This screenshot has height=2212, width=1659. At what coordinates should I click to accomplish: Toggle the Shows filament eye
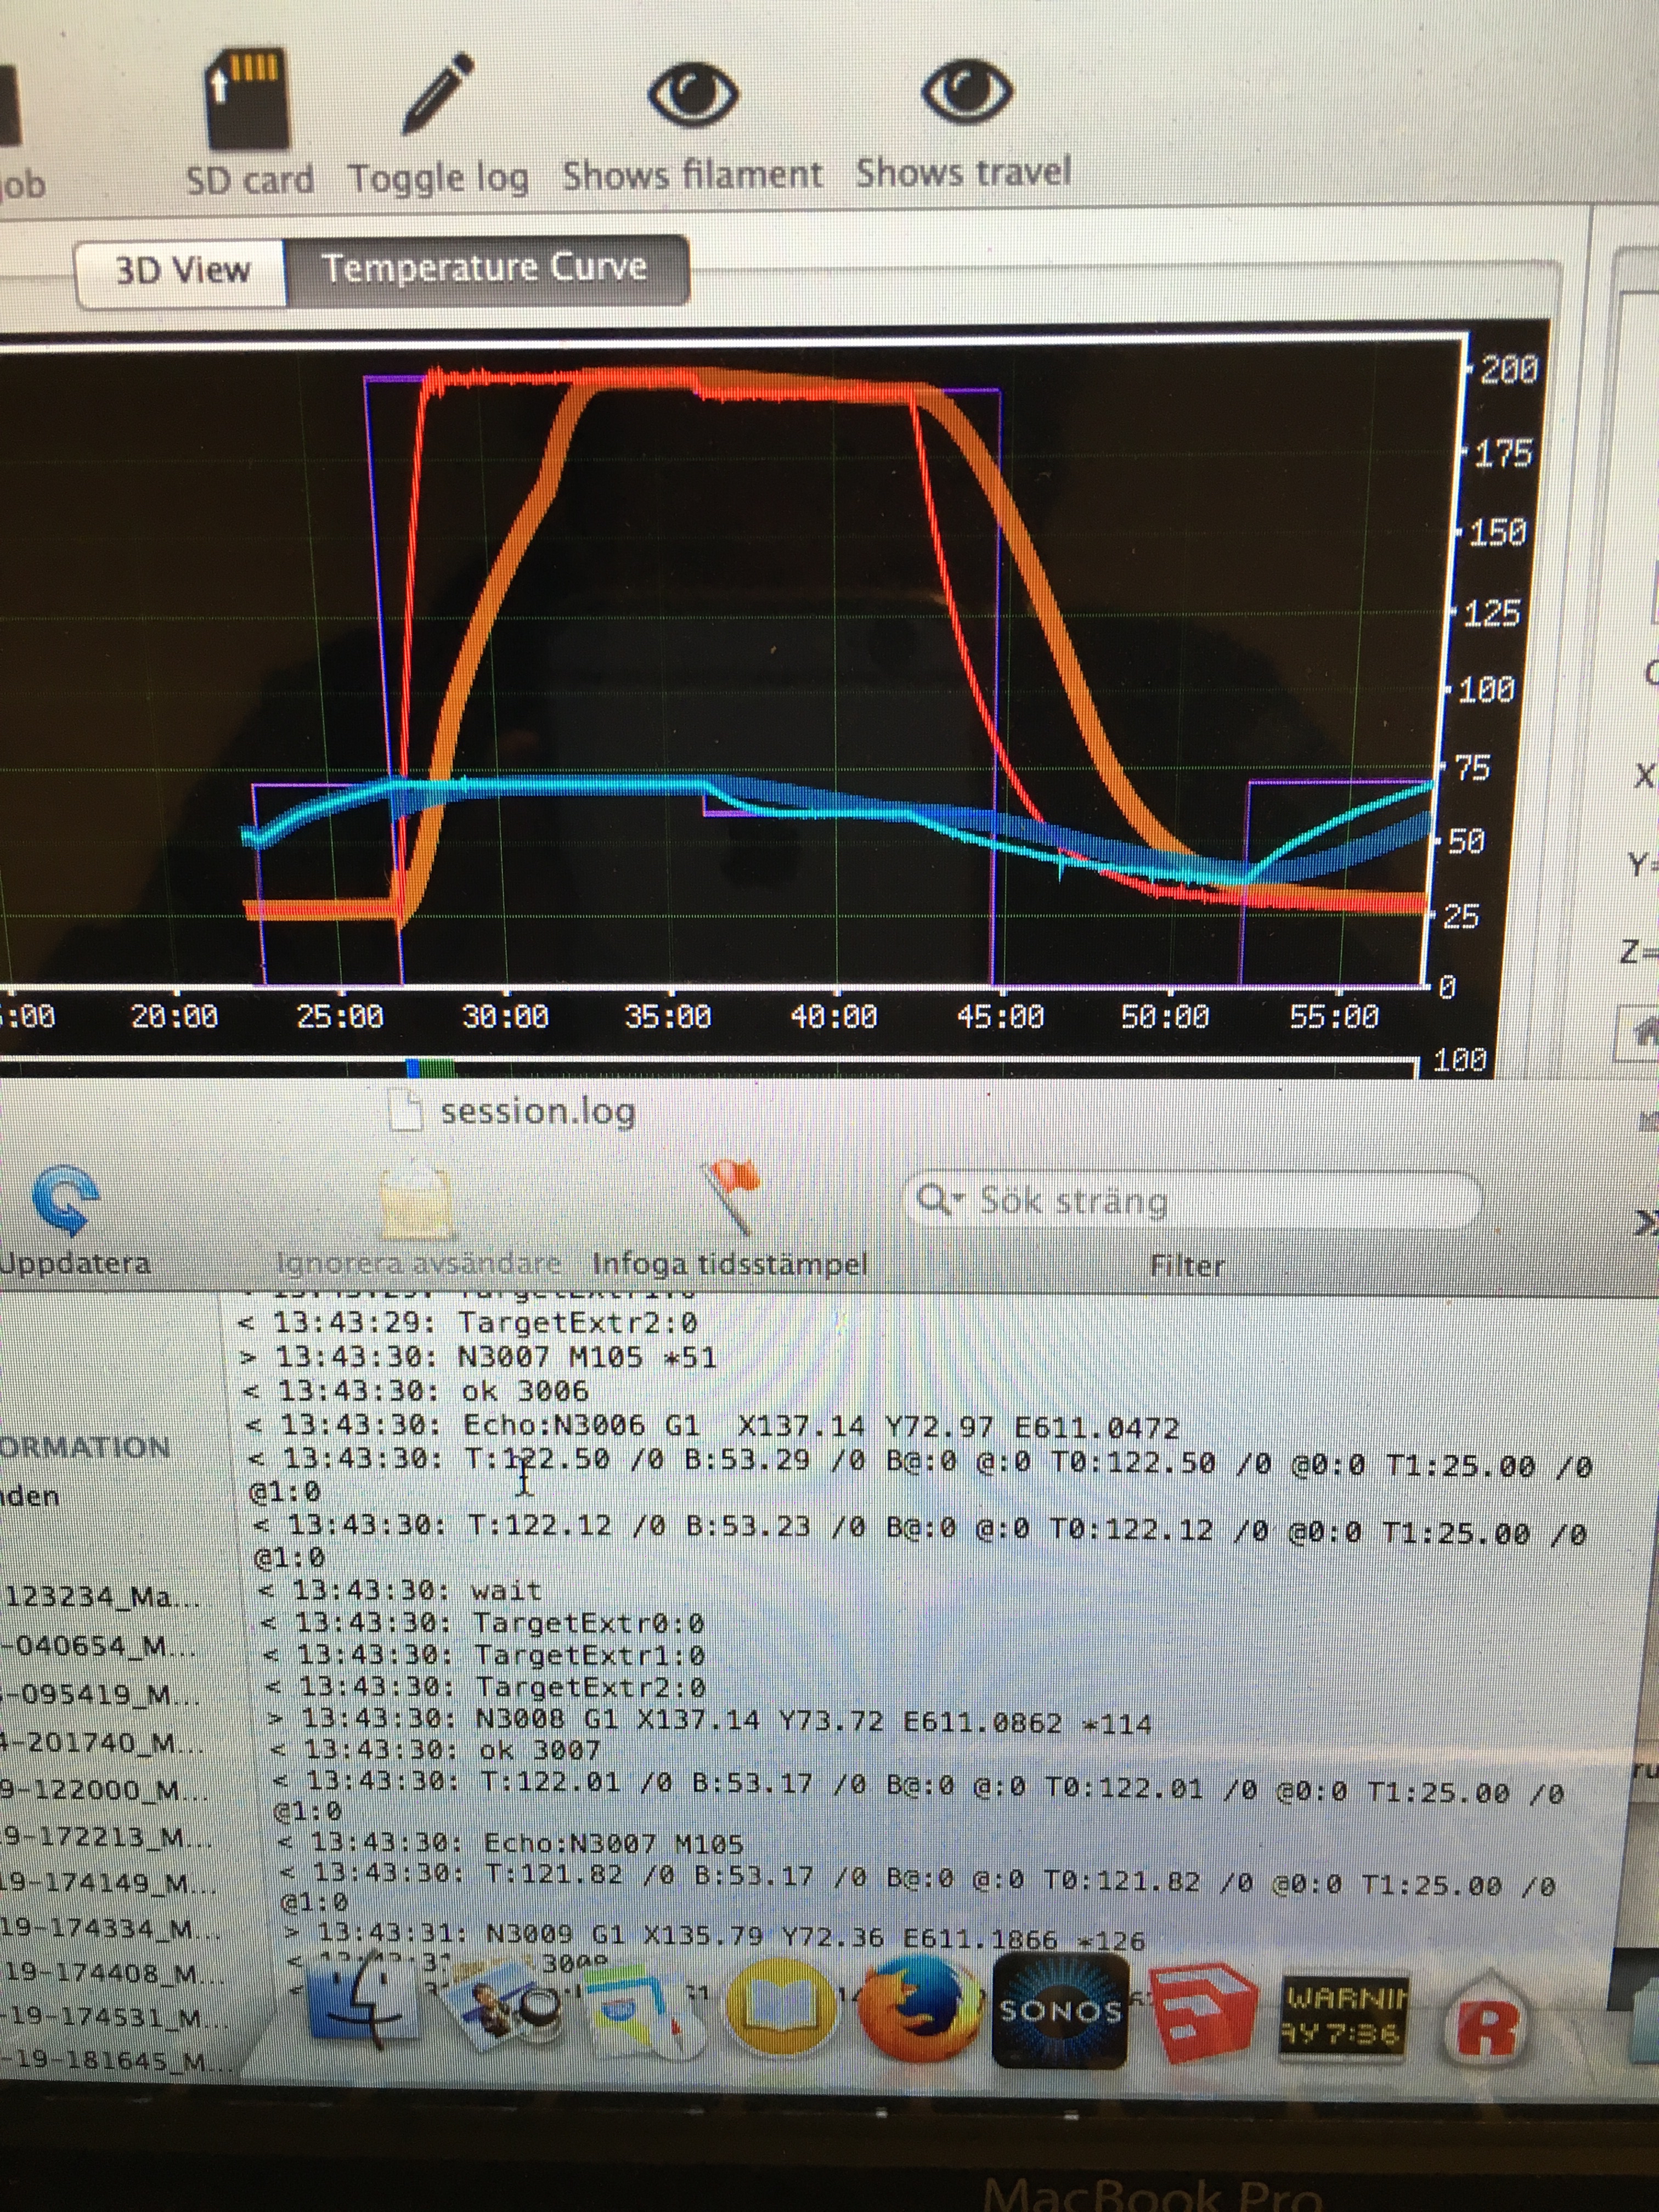coord(693,95)
